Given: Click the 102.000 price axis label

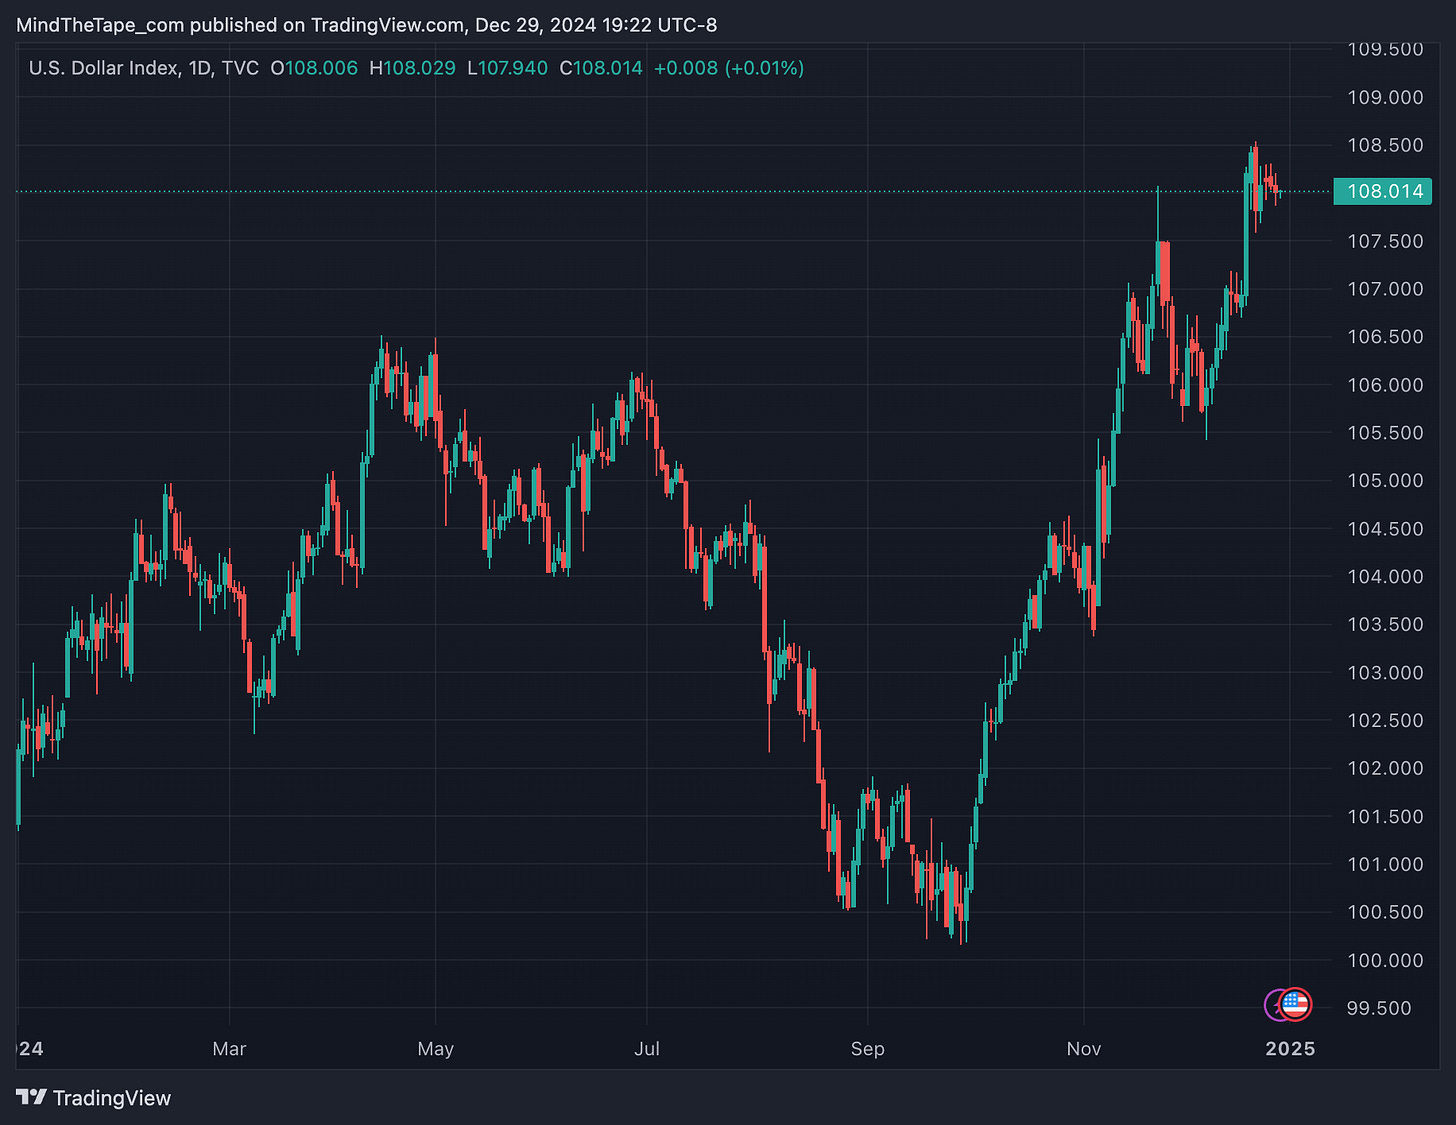Looking at the screenshot, I should click(1385, 769).
